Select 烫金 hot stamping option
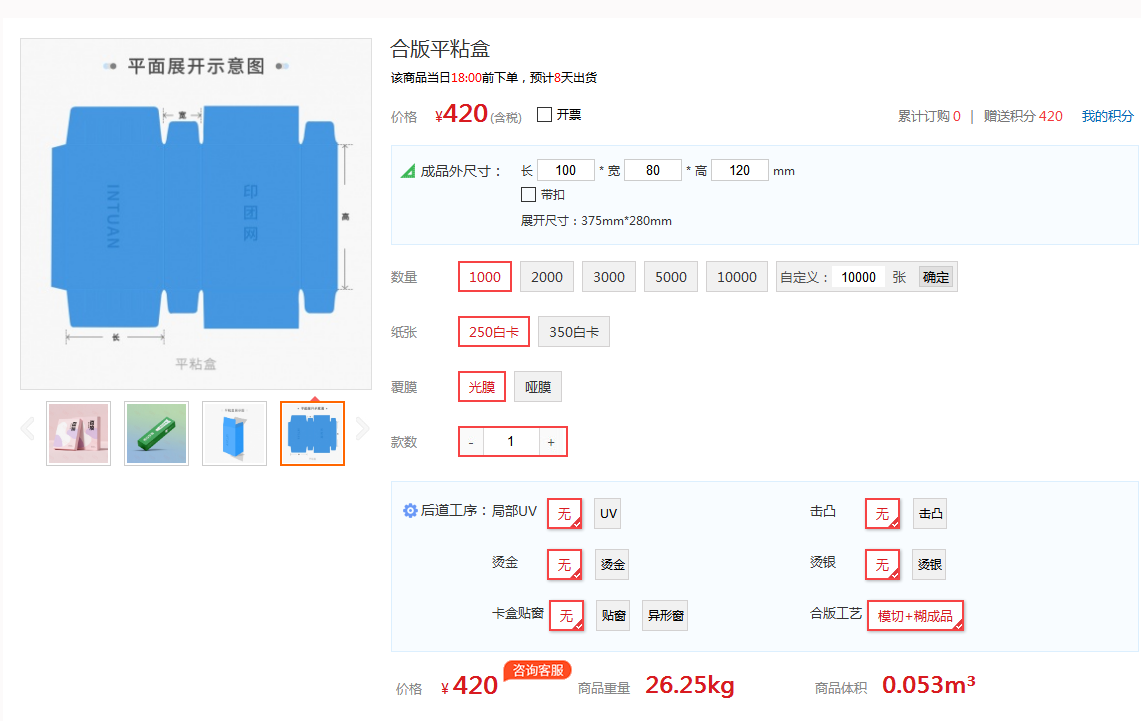Viewport: 1141px width, 721px height. point(613,565)
